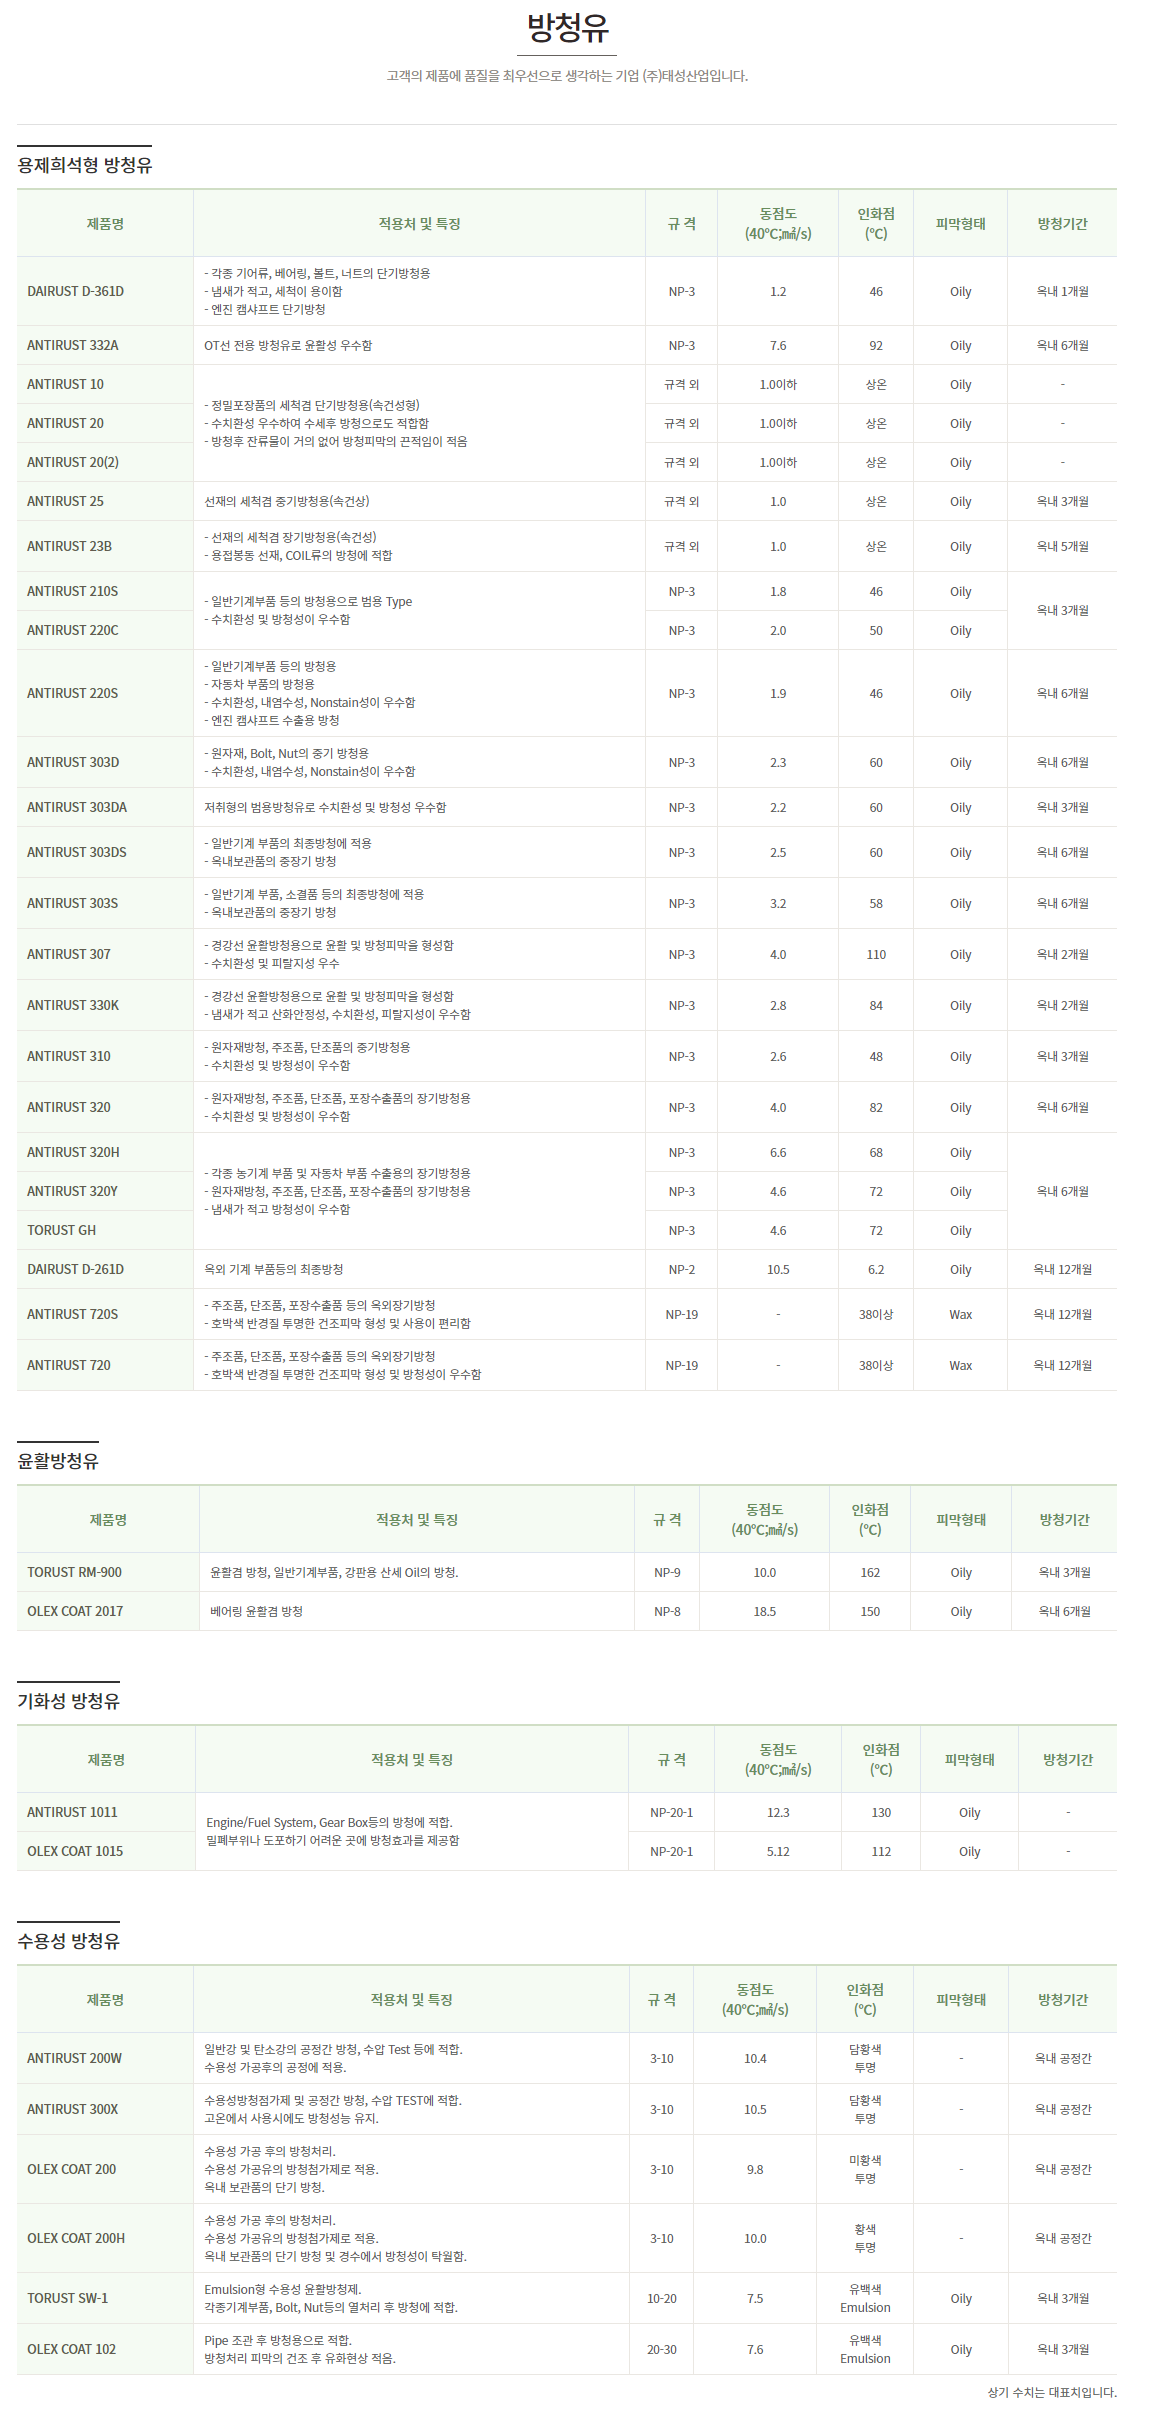
Task: Select the ANTIRUST 332A product row
Action: (x=73, y=346)
